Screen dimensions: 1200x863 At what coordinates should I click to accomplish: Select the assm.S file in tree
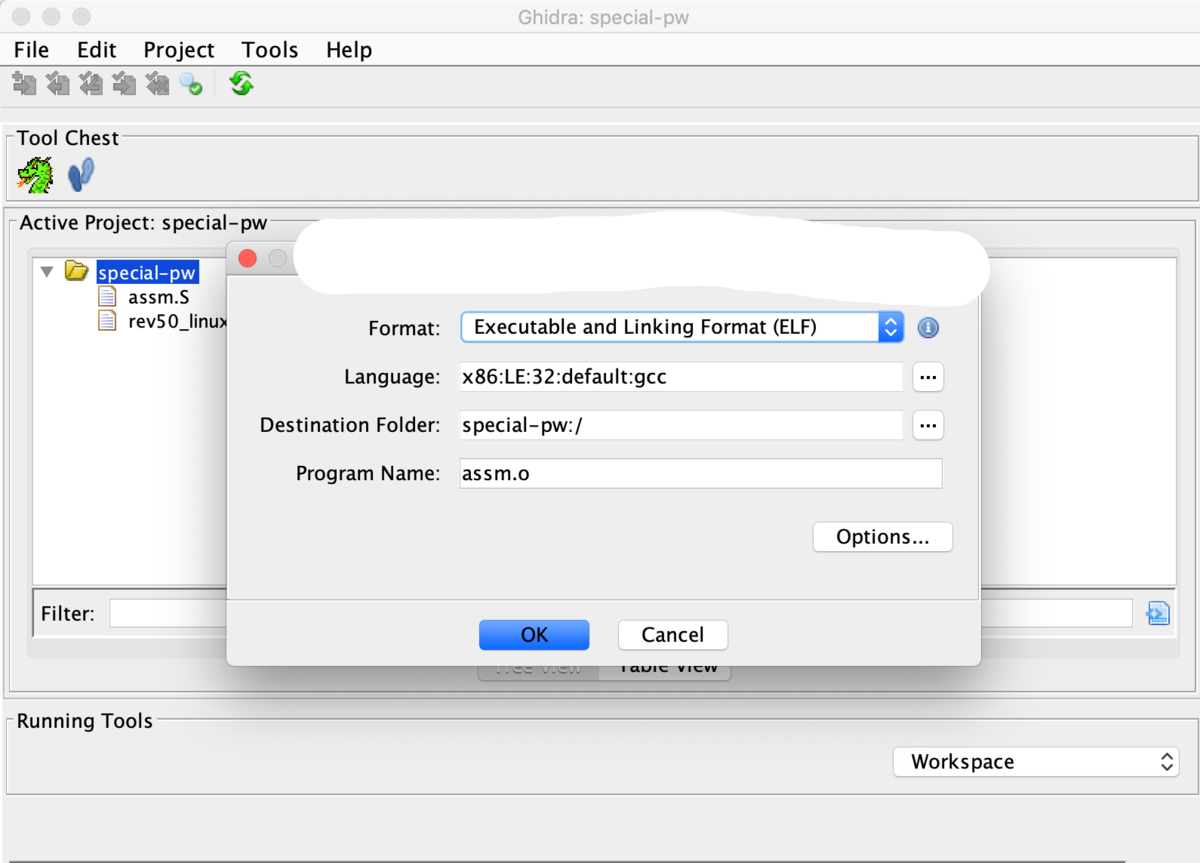point(159,297)
